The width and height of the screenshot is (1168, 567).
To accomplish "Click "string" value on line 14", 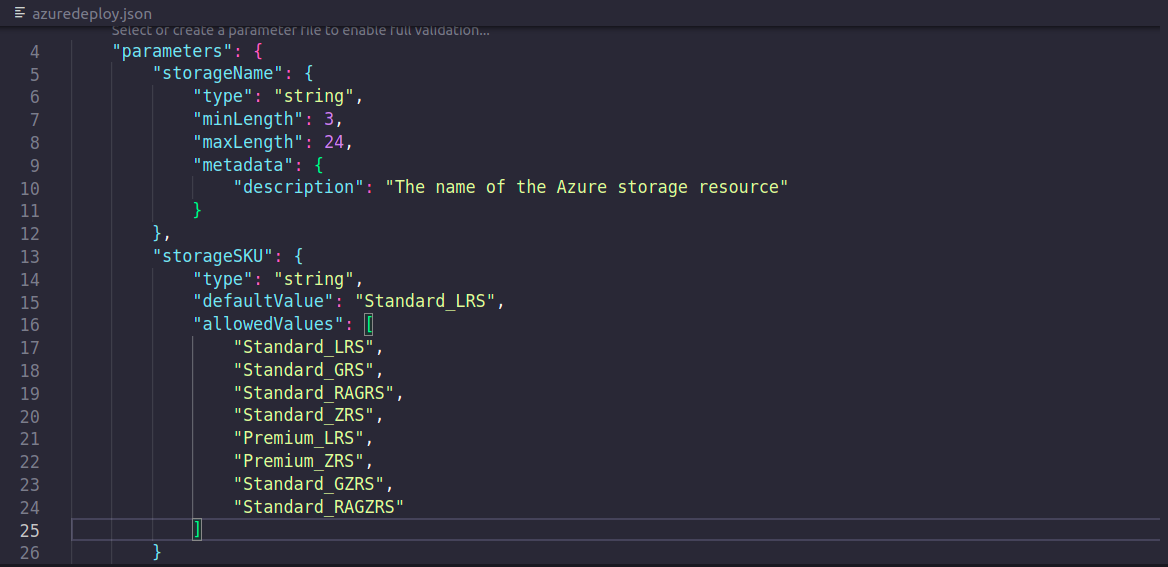I will [314, 279].
